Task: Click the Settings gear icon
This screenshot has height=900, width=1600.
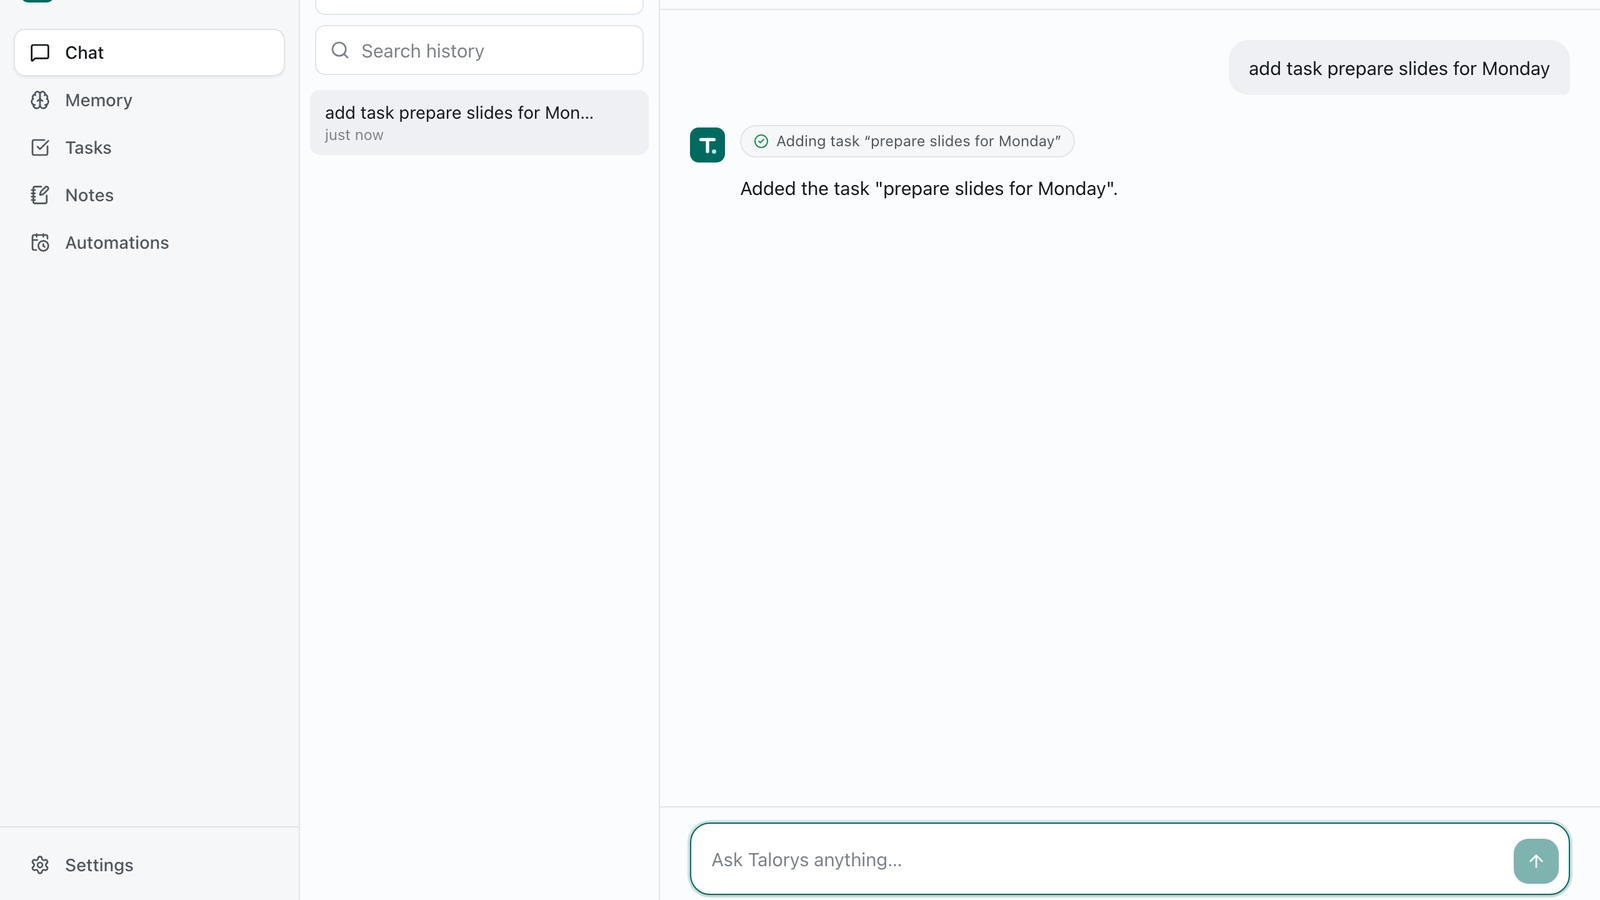Action: pos(40,865)
